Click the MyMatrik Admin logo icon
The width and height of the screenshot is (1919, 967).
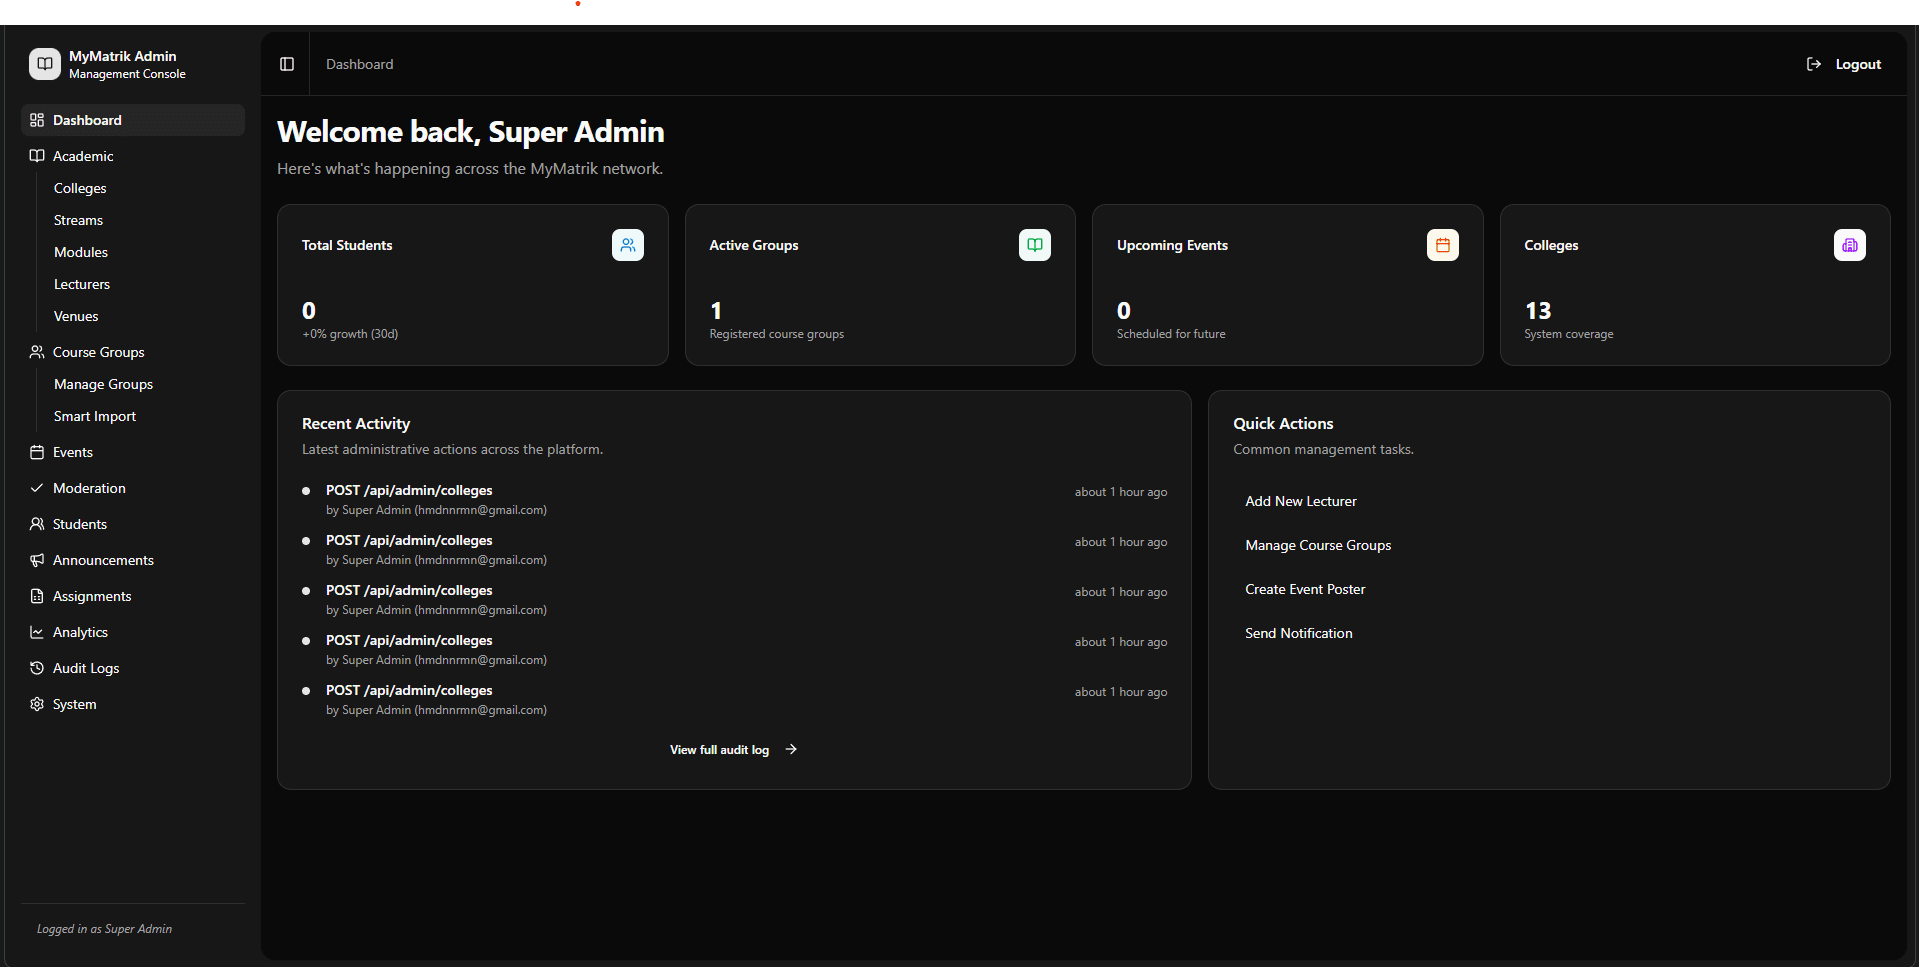pos(43,63)
